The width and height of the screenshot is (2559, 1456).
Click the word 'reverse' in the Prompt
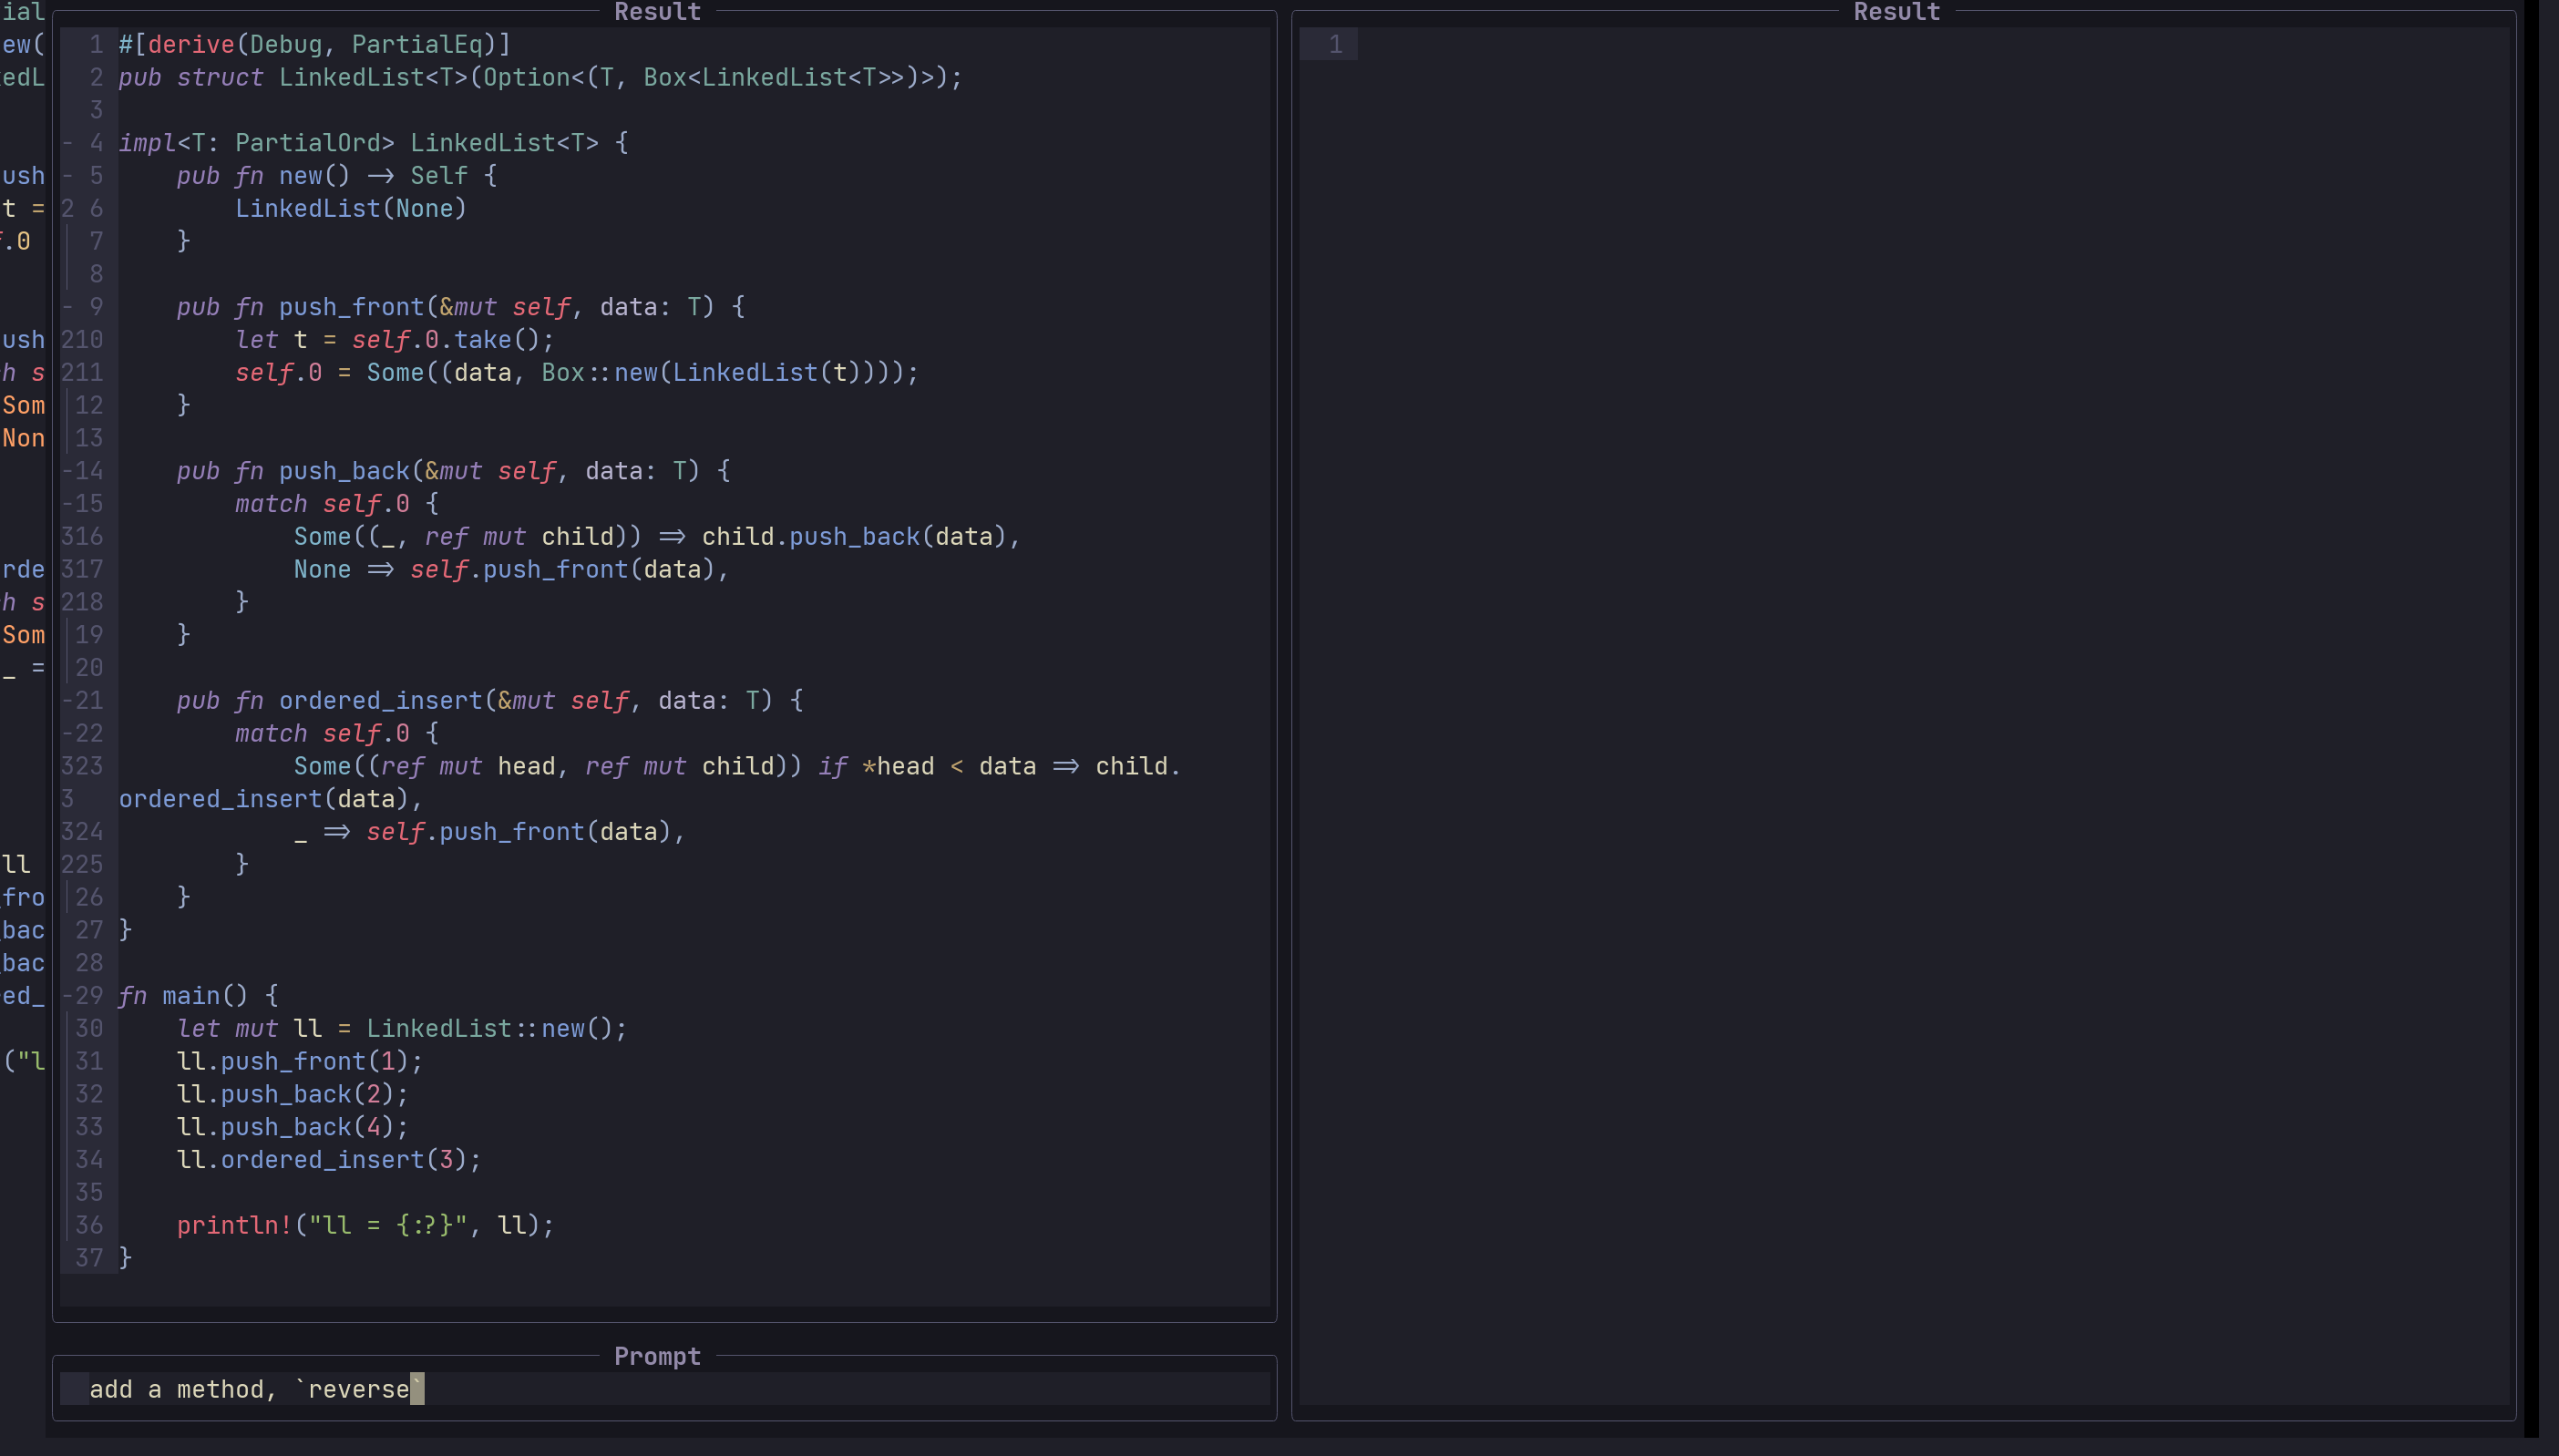tap(358, 1389)
